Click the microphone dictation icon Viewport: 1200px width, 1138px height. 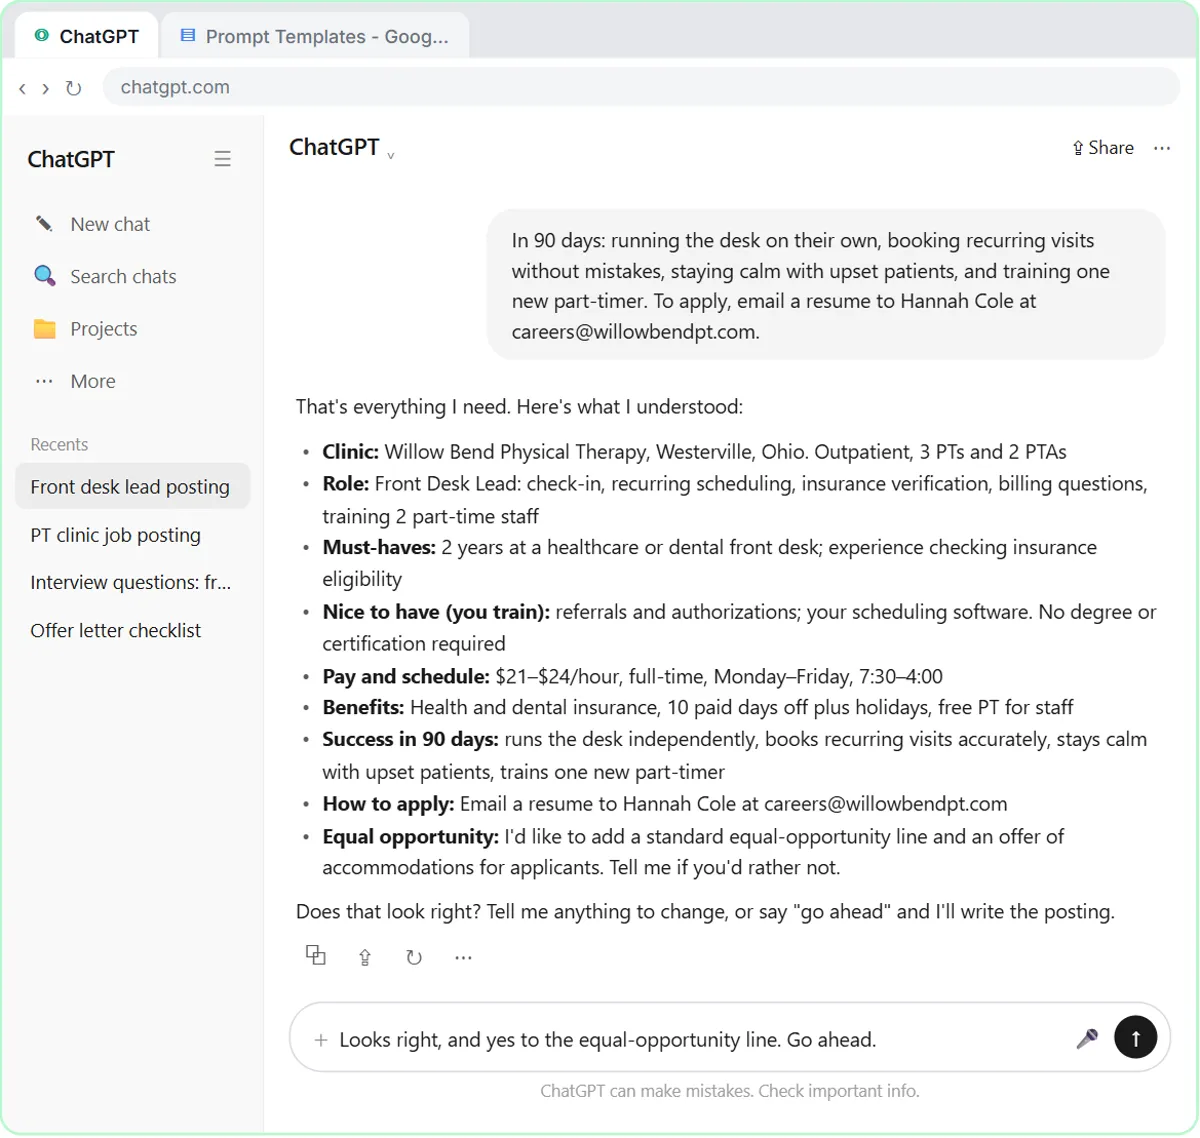(x=1087, y=1039)
